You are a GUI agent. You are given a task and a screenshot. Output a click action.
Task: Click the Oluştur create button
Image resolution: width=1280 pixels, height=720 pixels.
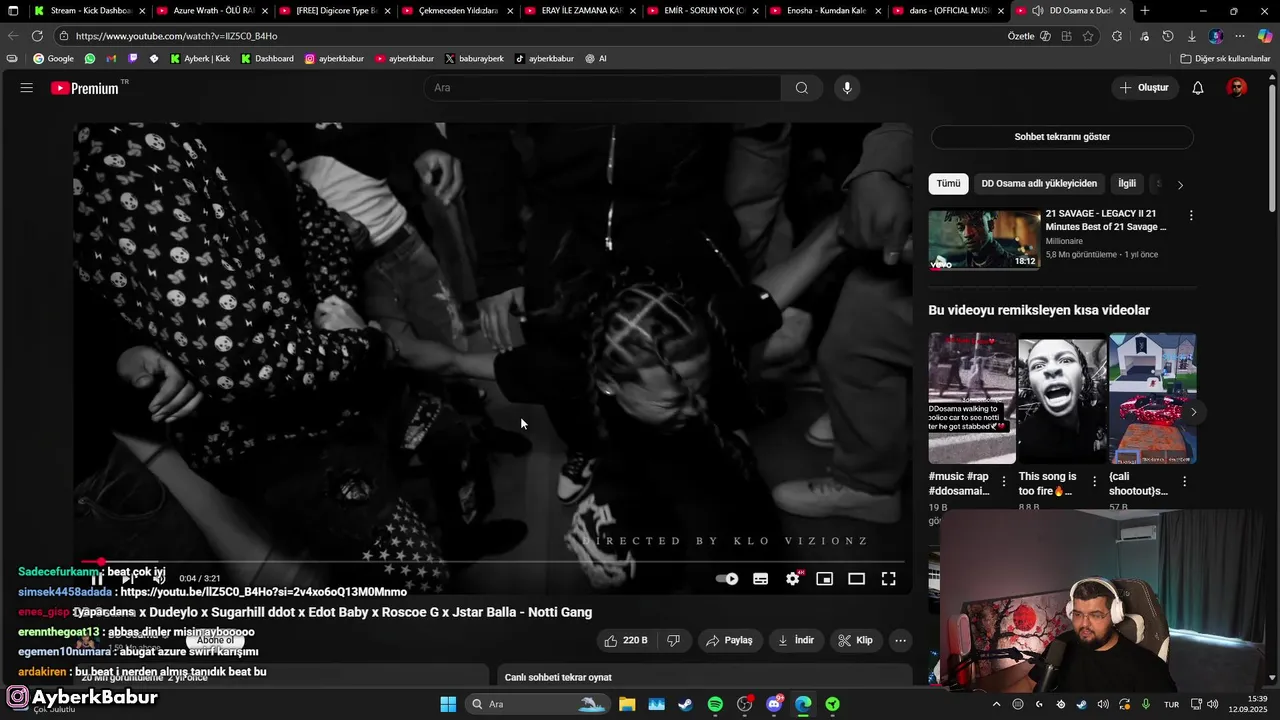(1144, 88)
